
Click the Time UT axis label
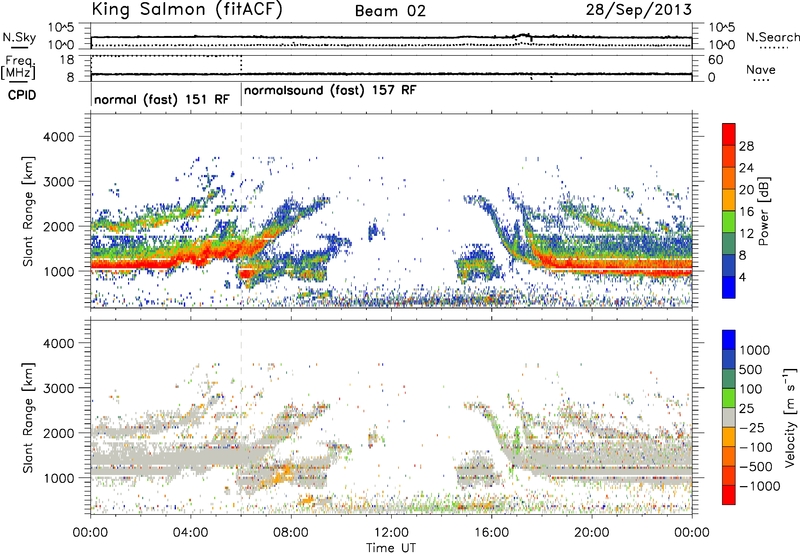391,548
